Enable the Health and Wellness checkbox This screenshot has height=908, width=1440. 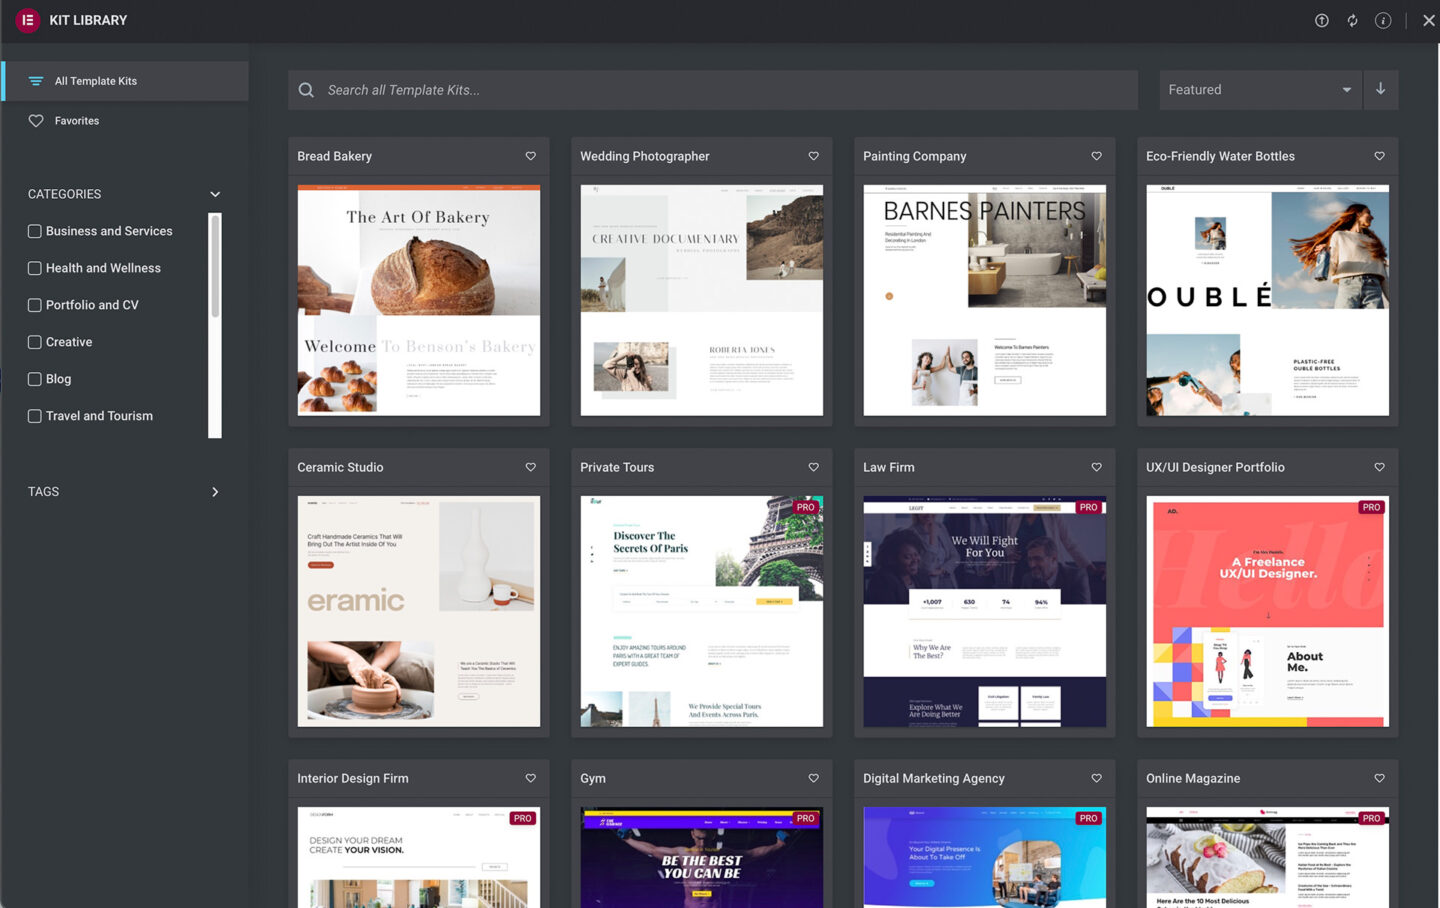pyautogui.click(x=35, y=268)
